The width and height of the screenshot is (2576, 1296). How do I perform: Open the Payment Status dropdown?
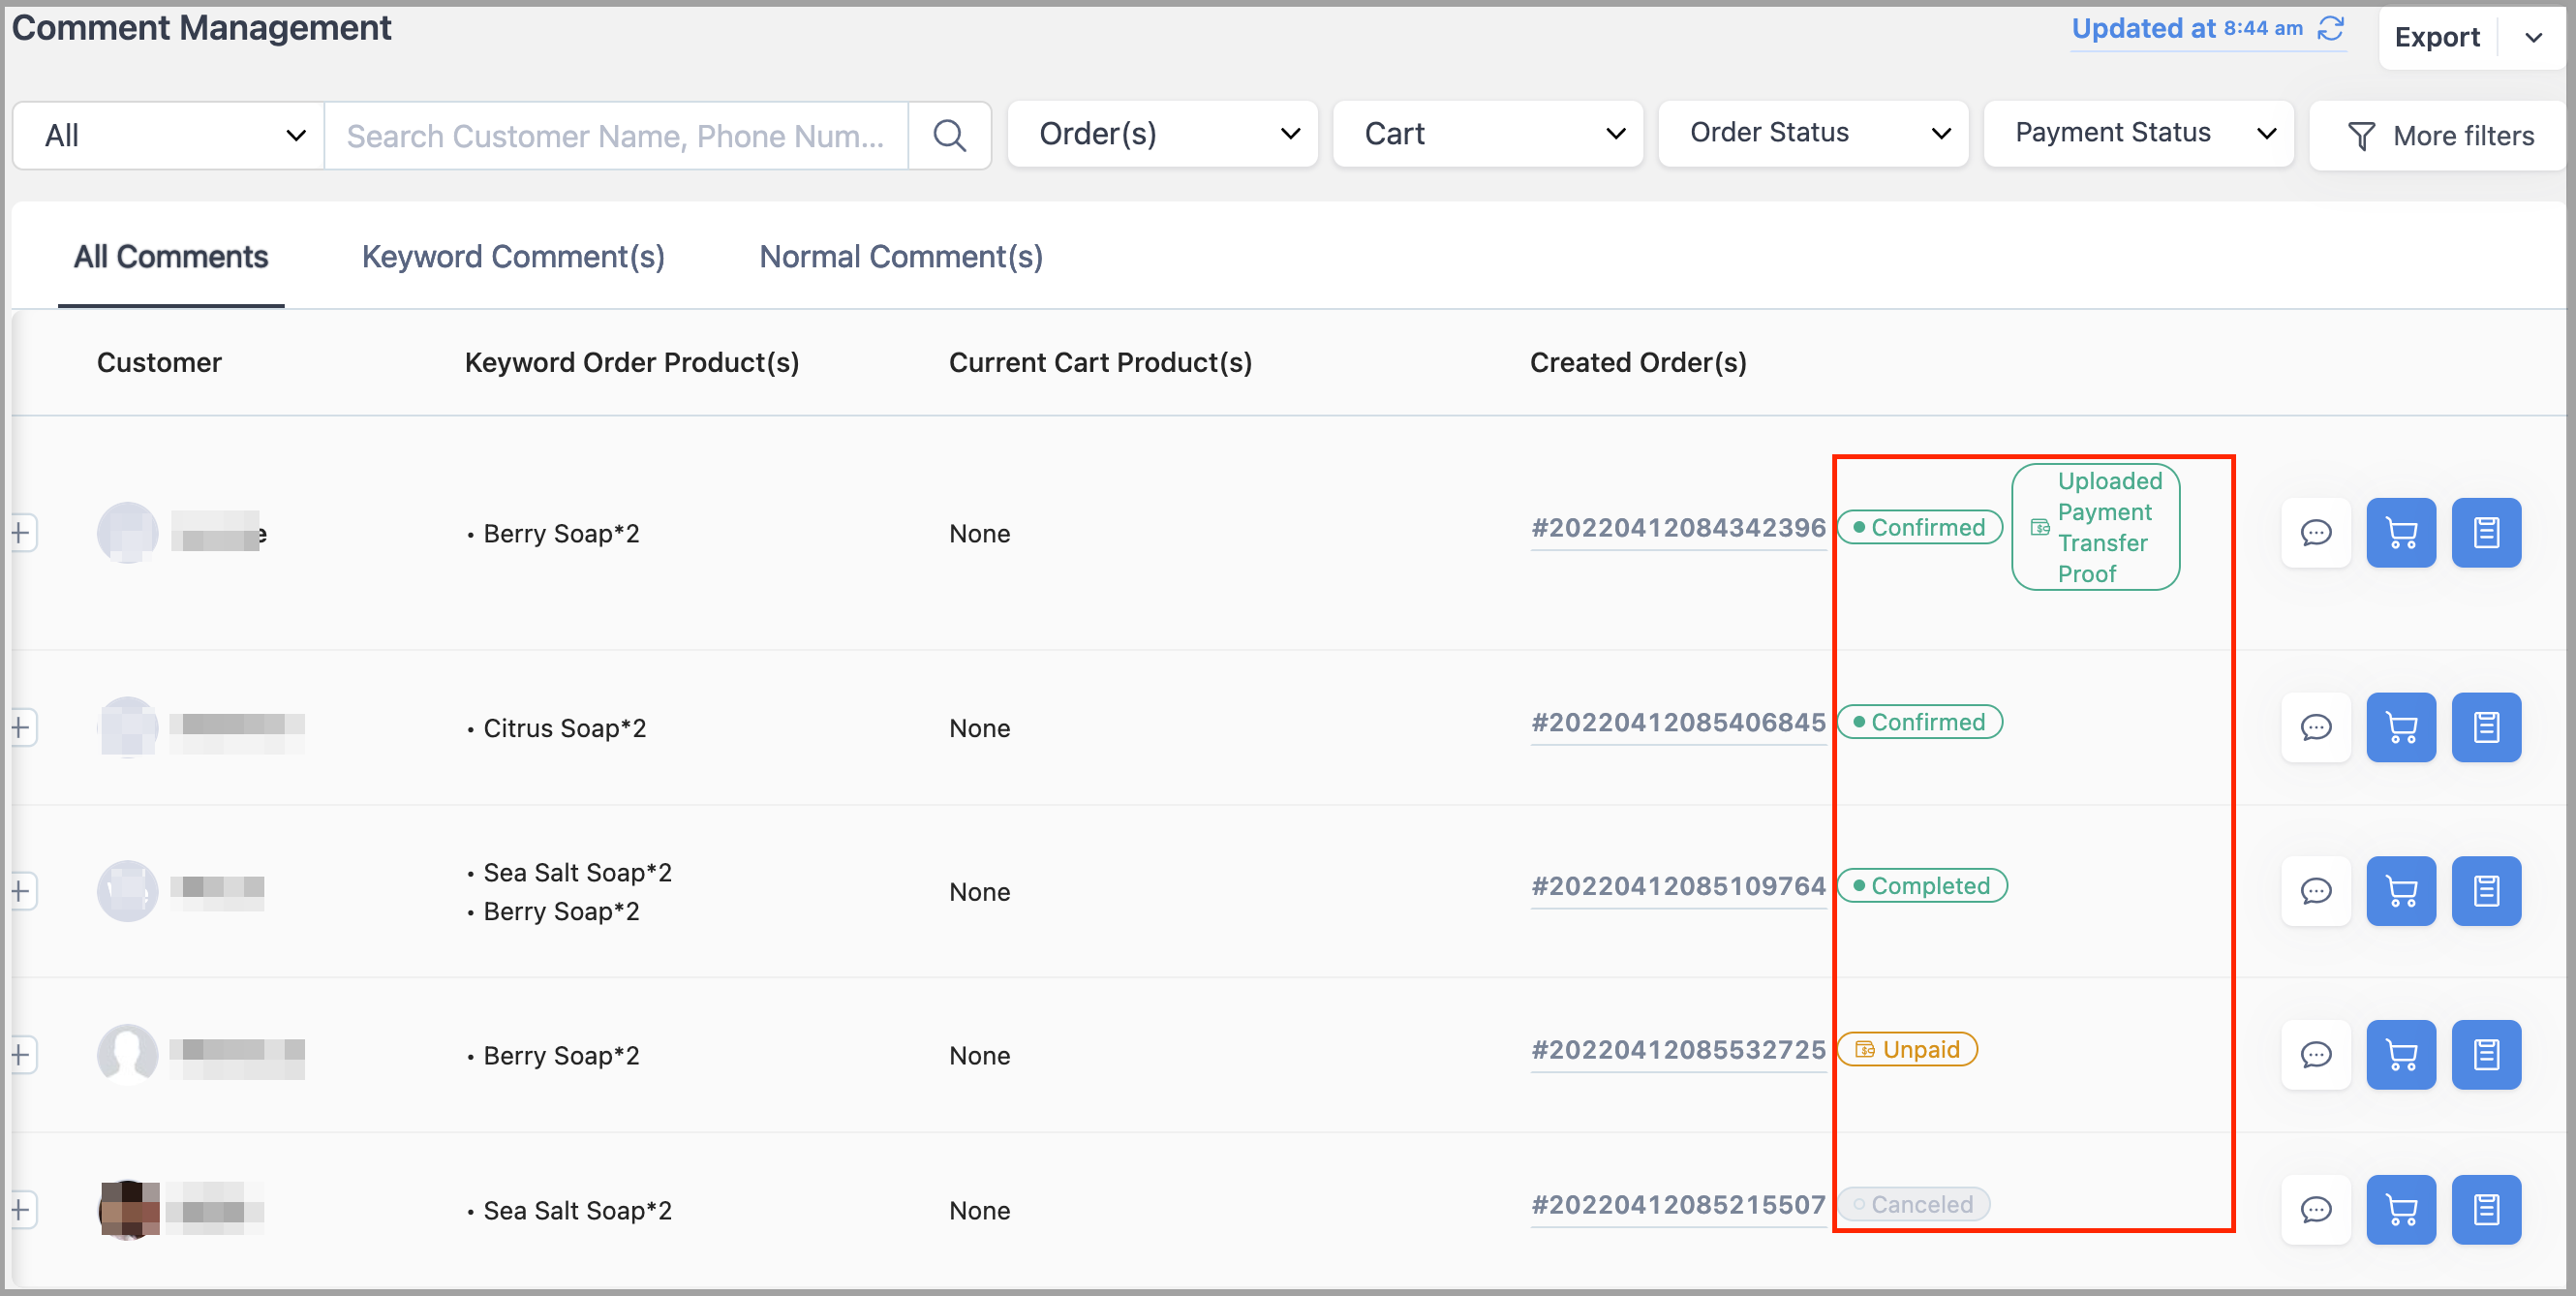click(2138, 134)
